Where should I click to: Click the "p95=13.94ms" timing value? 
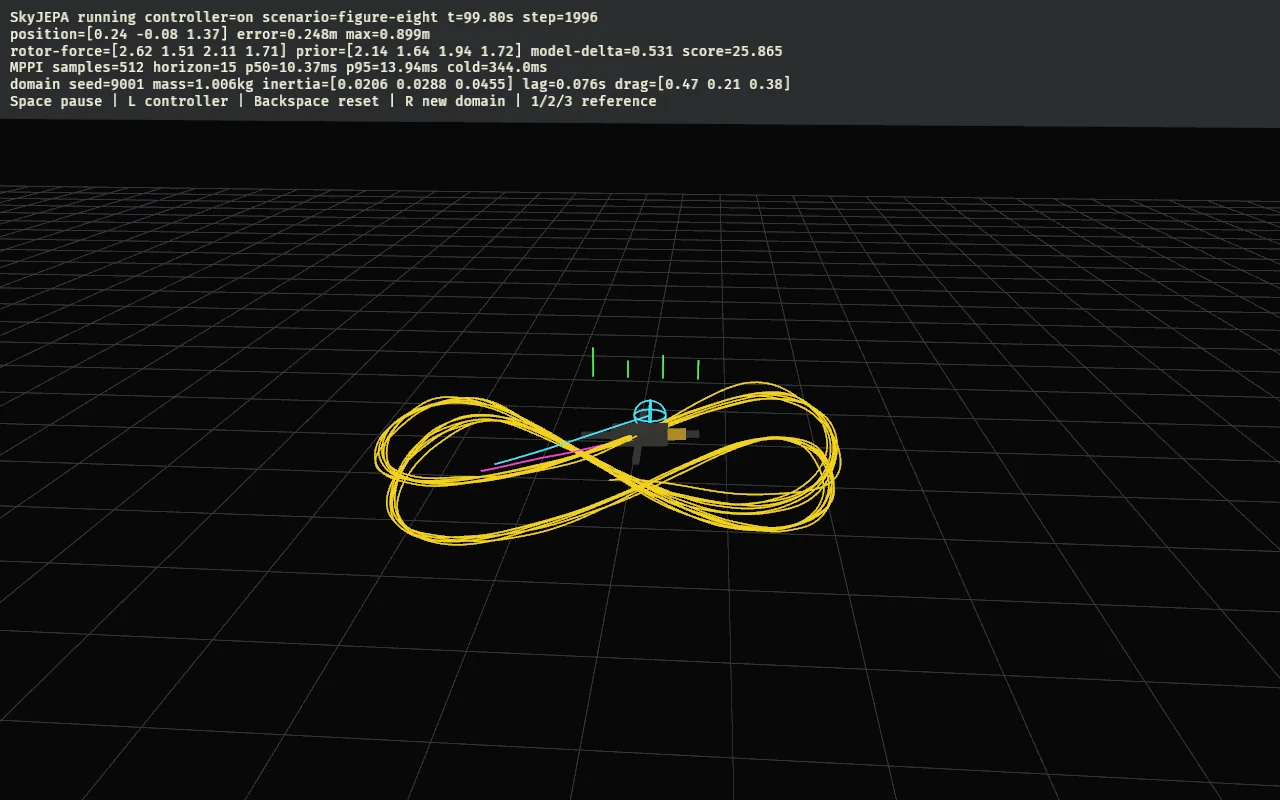[392, 67]
